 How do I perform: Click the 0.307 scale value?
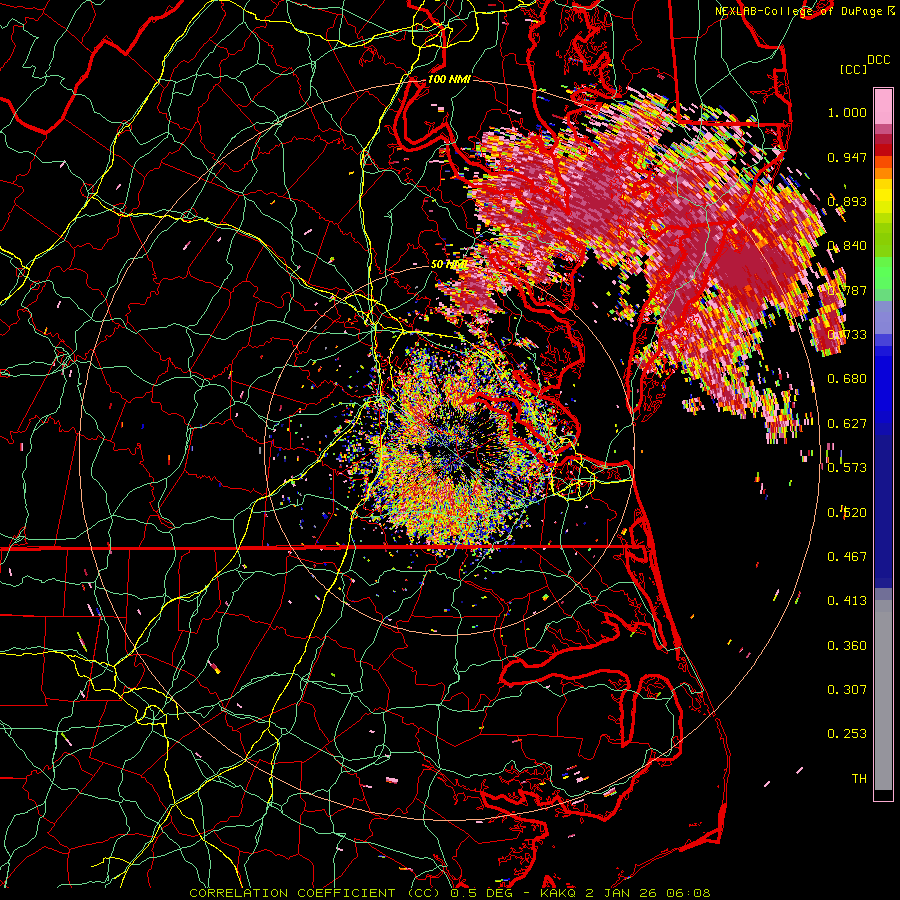(x=847, y=690)
